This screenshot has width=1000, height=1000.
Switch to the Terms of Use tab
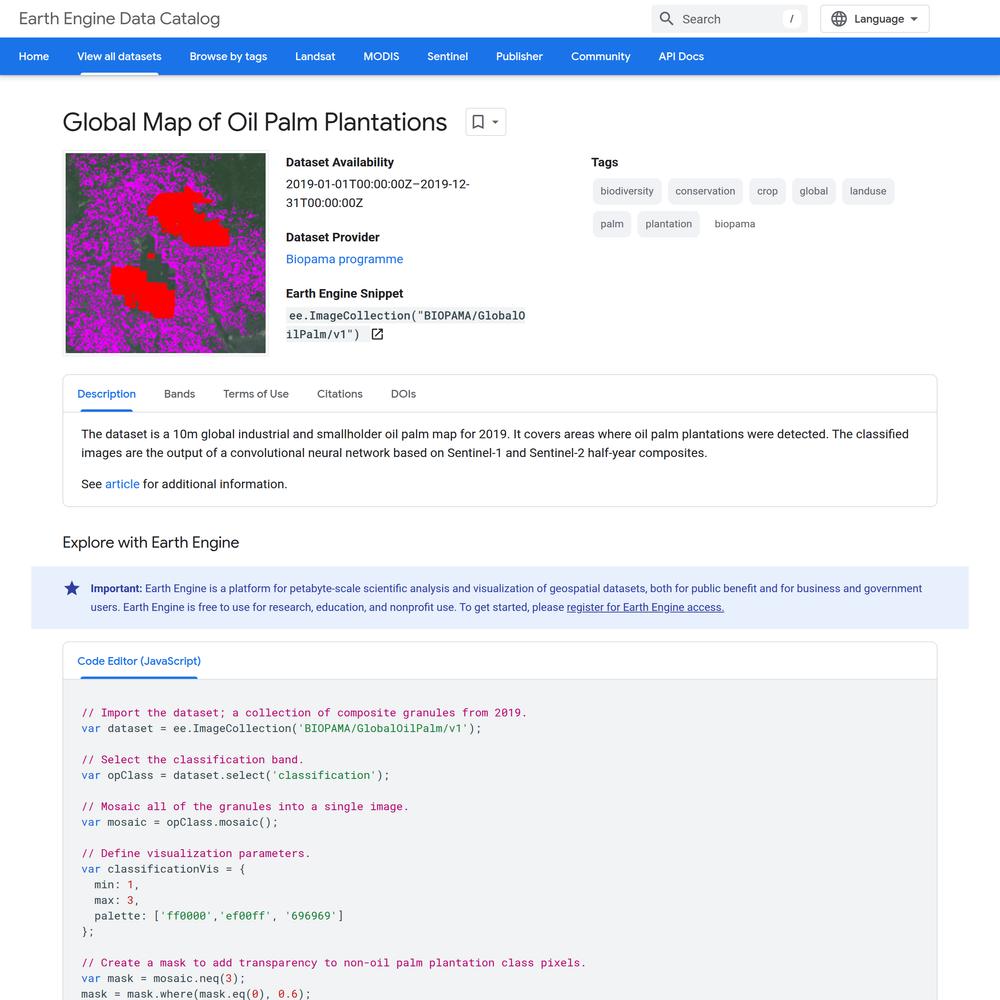pos(256,394)
